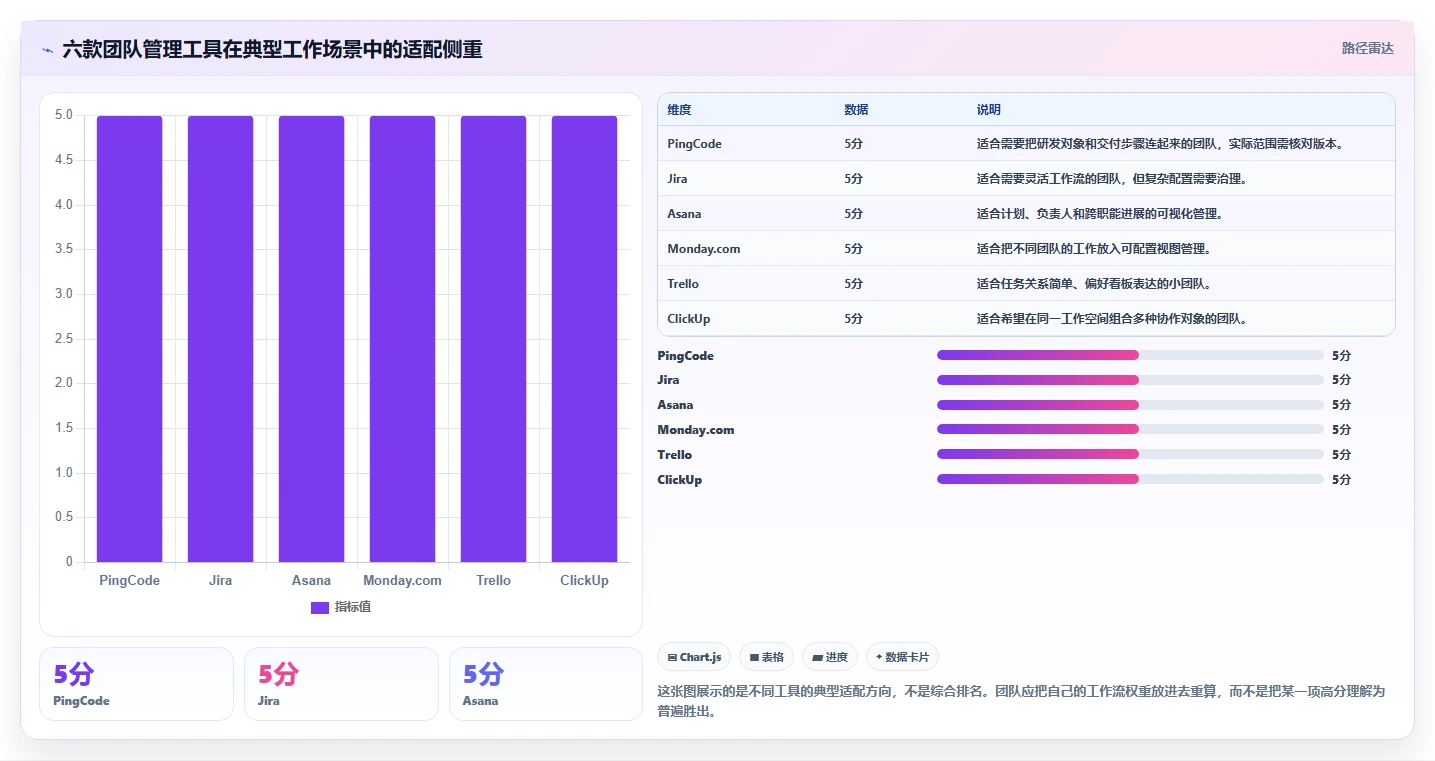Select the 进度 tag chip

pyautogui.click(x=830, y=657)
